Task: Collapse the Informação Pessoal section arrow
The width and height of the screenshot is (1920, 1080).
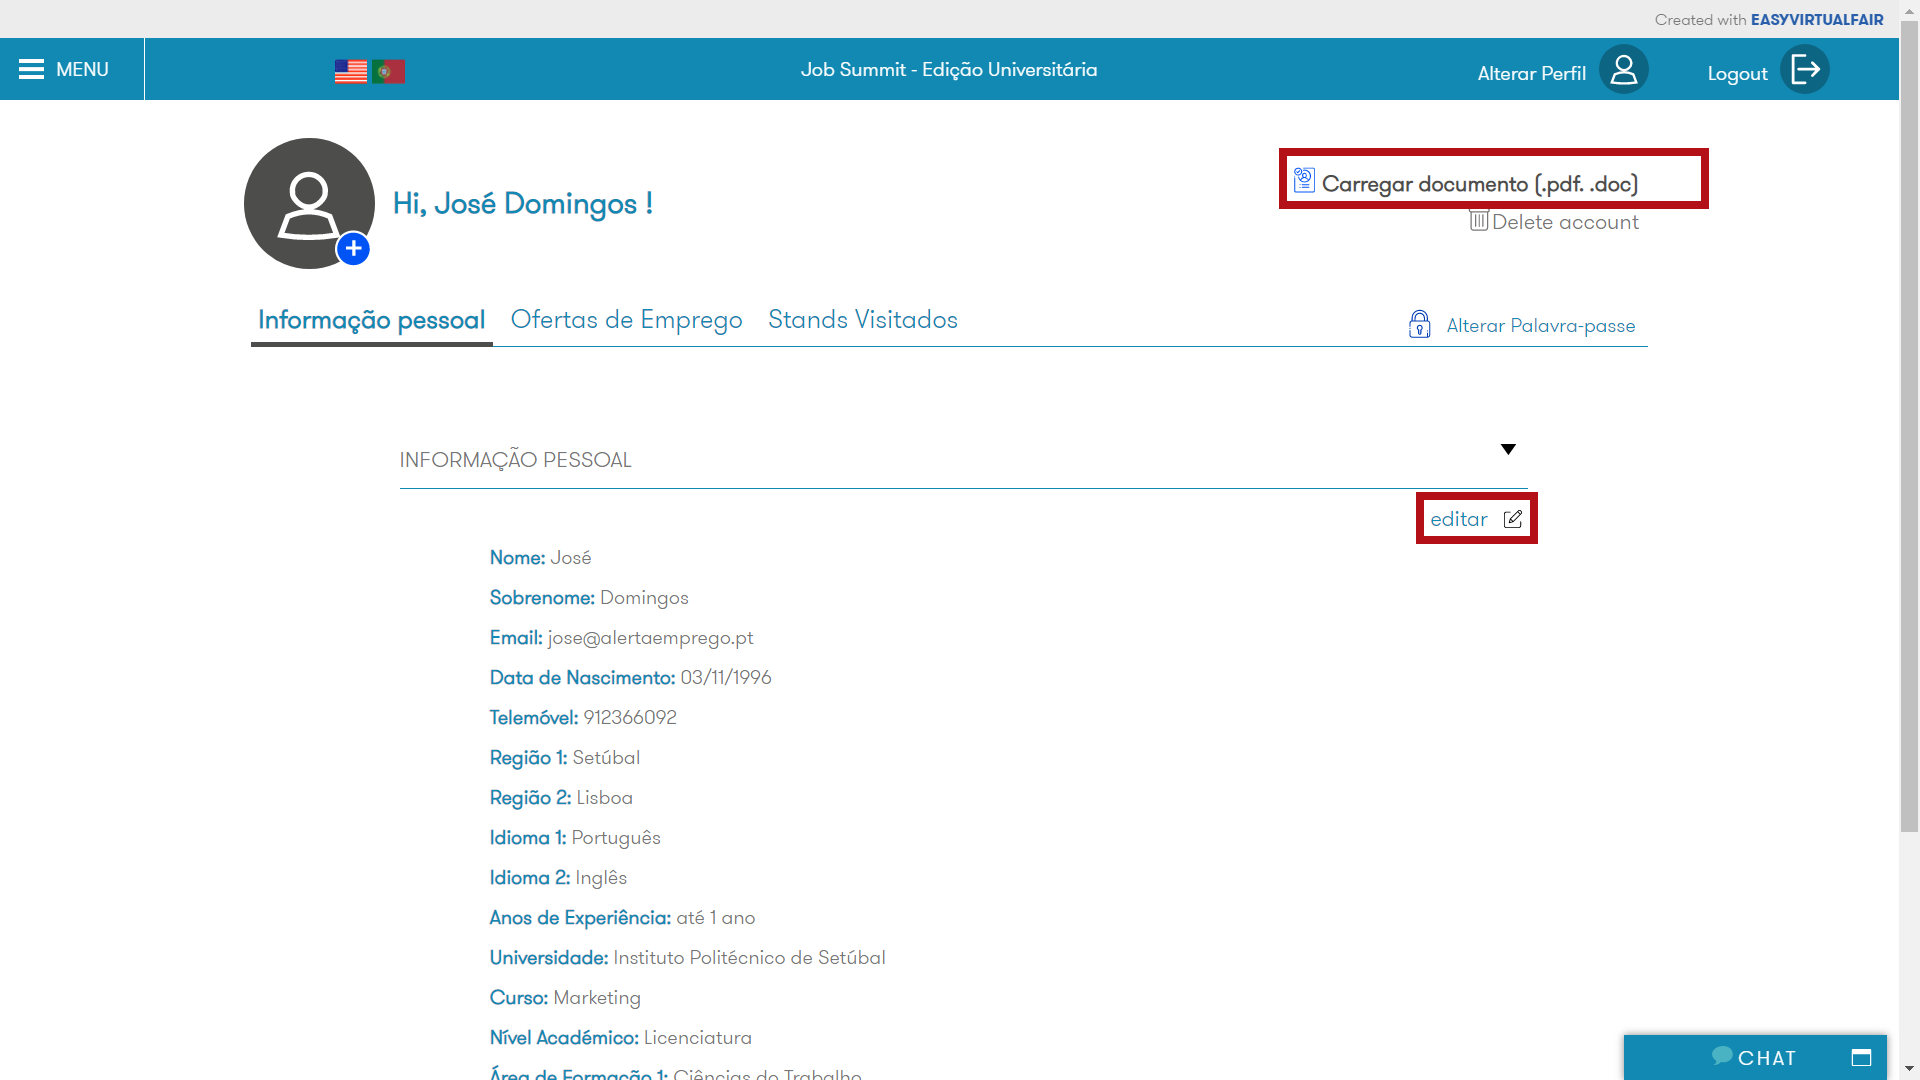Action: point(1508,449)
